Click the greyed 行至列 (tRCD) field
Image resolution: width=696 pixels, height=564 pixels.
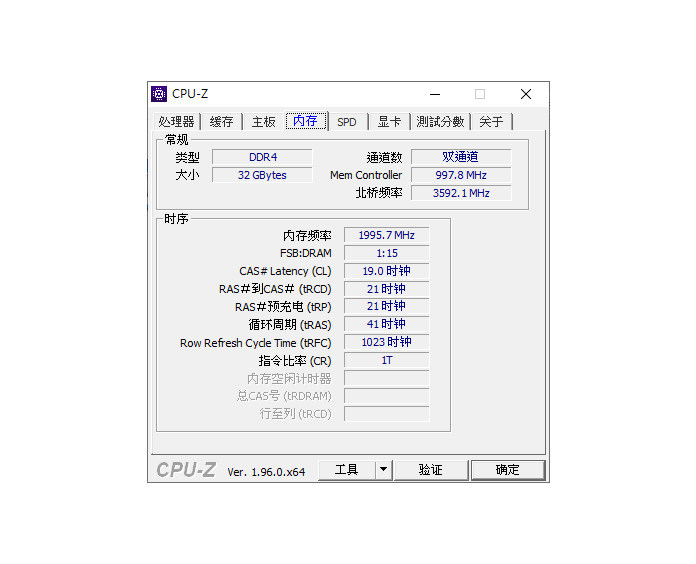[x=387, y=414]
